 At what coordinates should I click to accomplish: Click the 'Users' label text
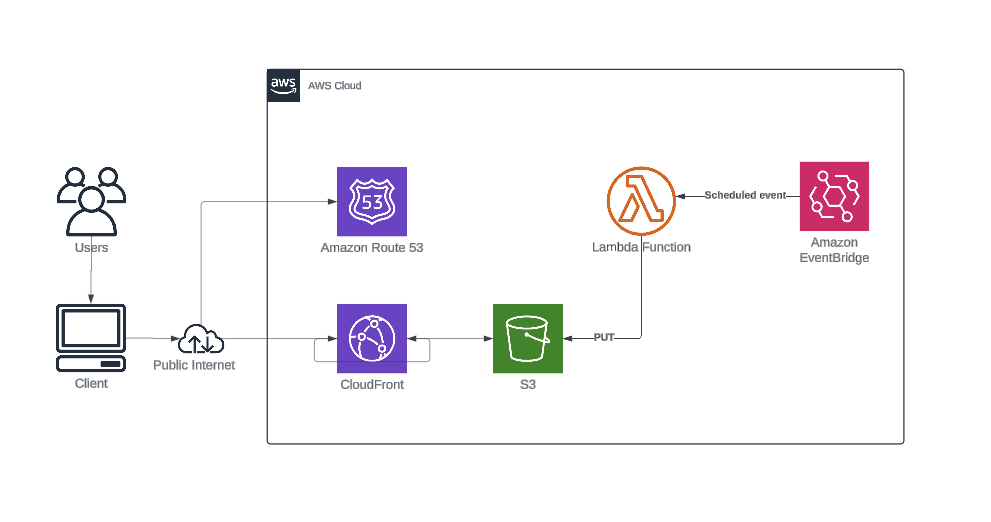(92, 248)
